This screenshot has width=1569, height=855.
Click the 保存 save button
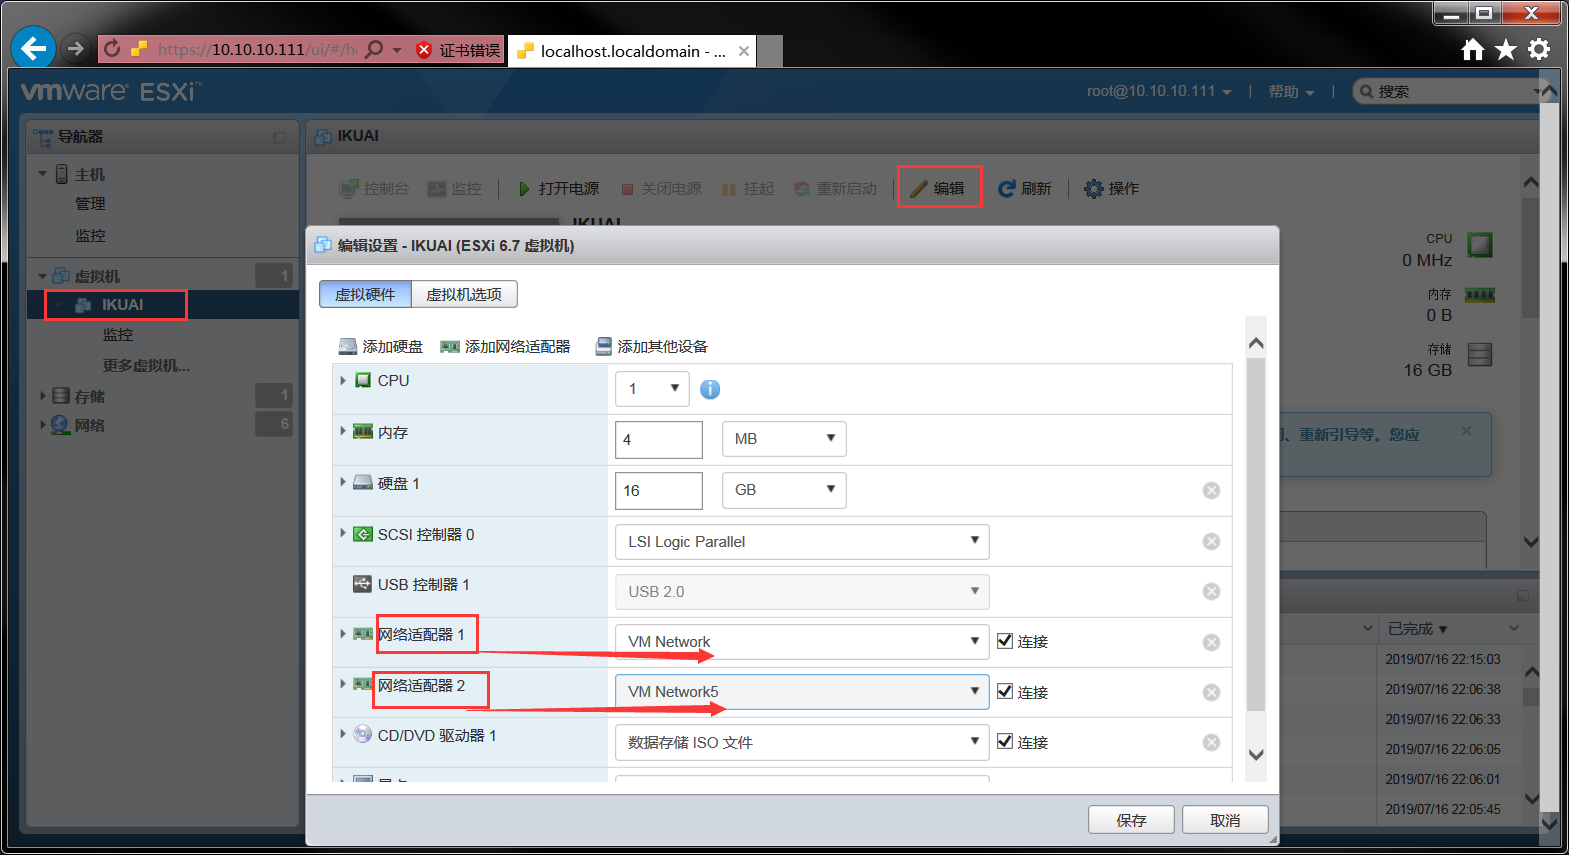pos(1131,820)
